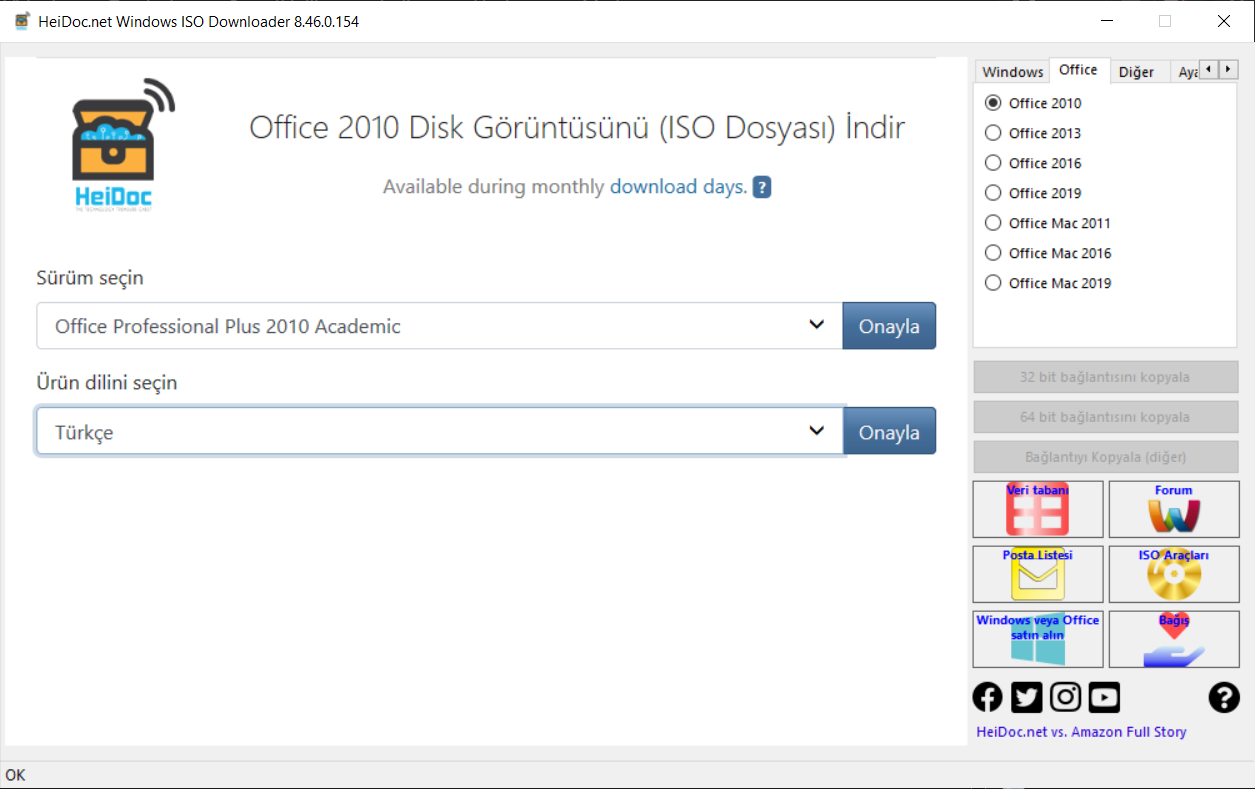Click the black question mark help icon
Image resolution: width=1255 pixels, height=789 pixels.
coord(1224,697)
